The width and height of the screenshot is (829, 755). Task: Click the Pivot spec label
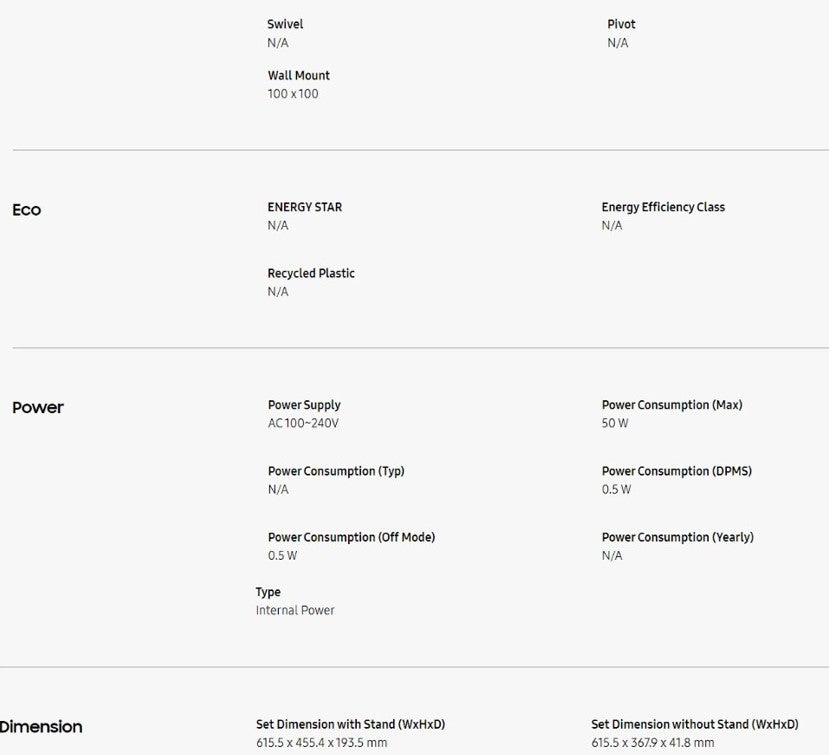pyautogui.click(x=621, y=24)
